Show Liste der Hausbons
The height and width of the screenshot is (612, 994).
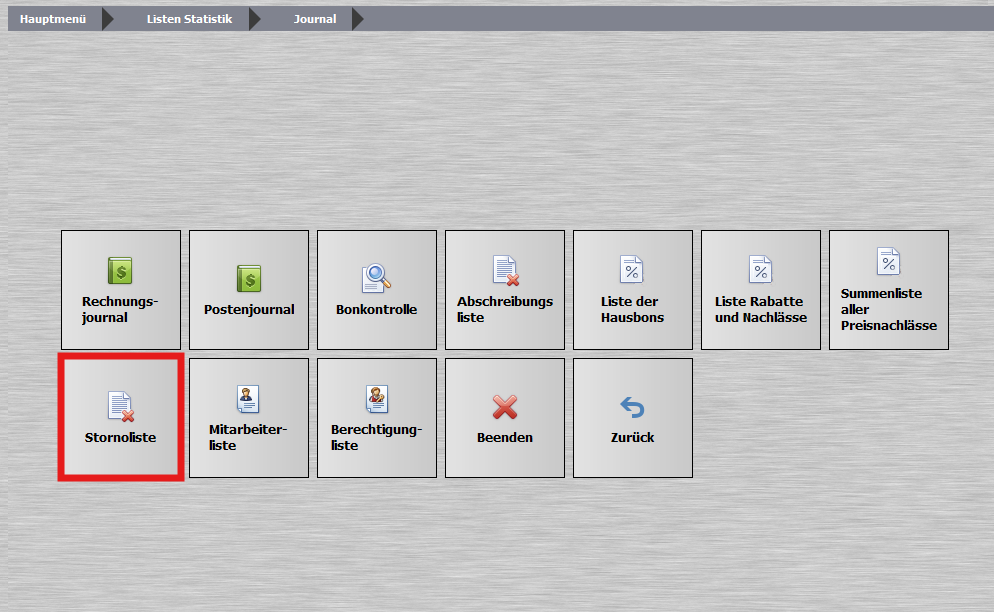click(633, 290)
